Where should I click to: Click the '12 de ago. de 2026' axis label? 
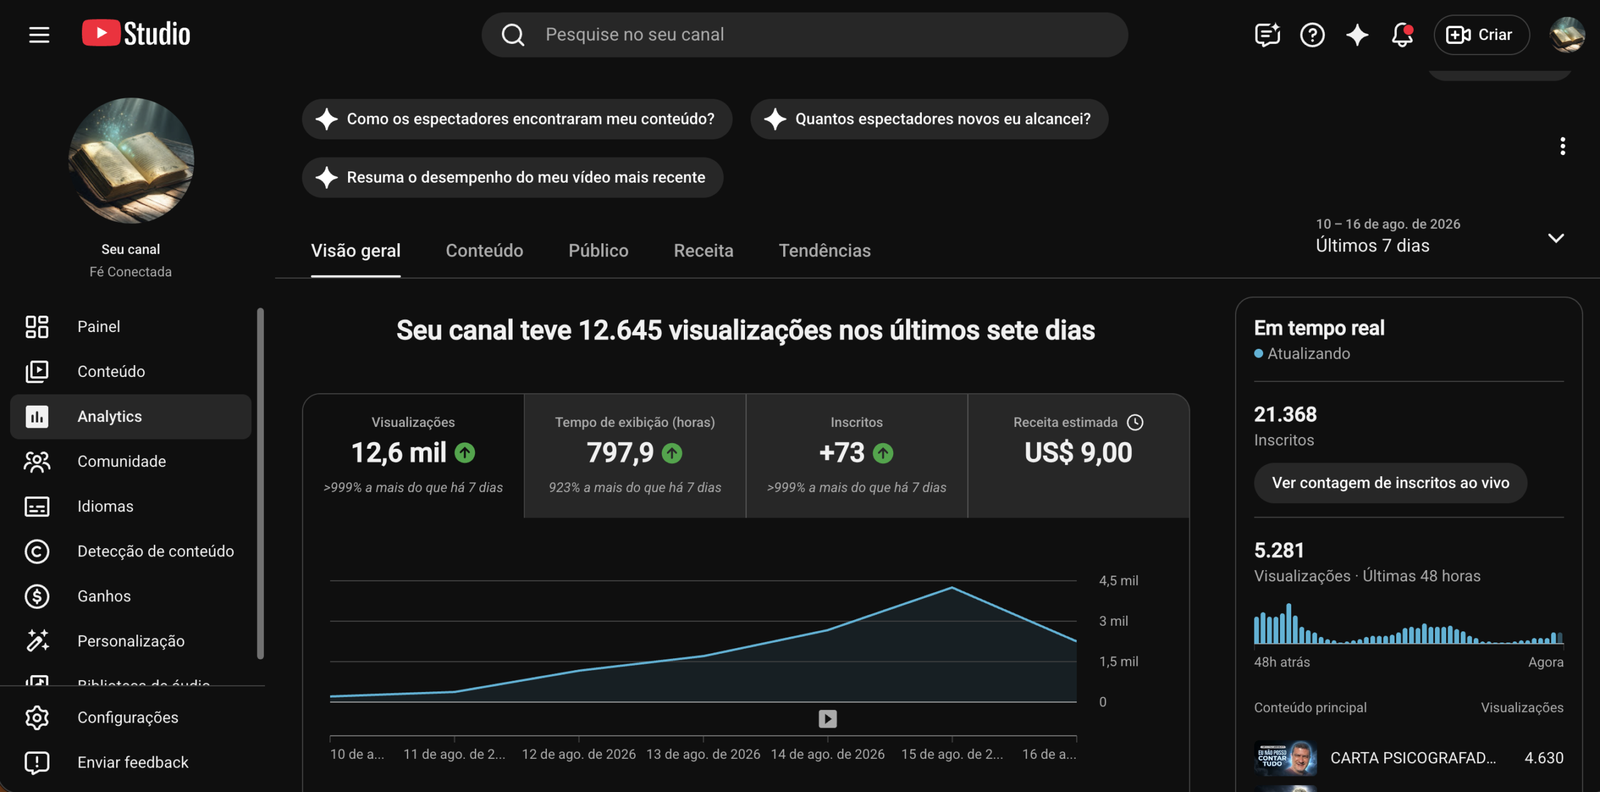pyautogui.click(x=579, y=754)
